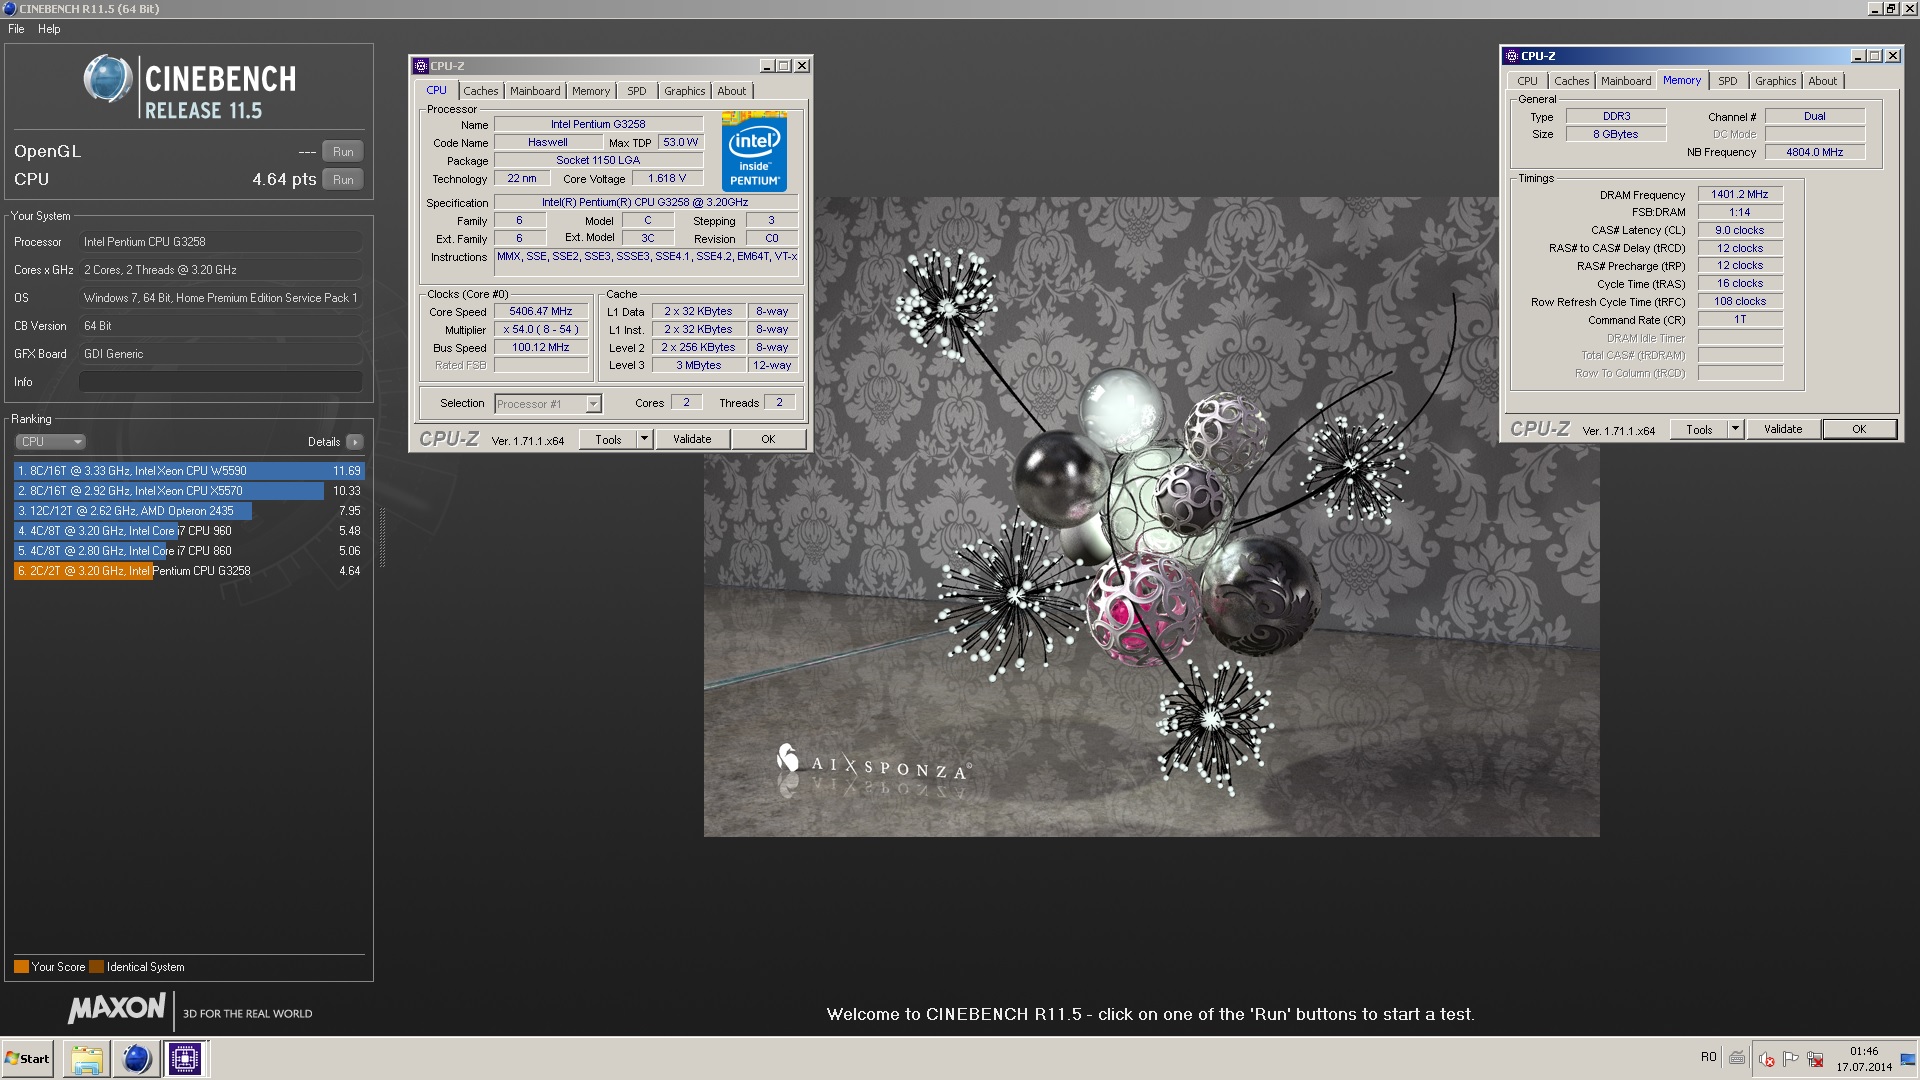Open the Action Center flag icon
The height and width of the screenshot is (1080, 1920).
[x=1791, y=1059]
